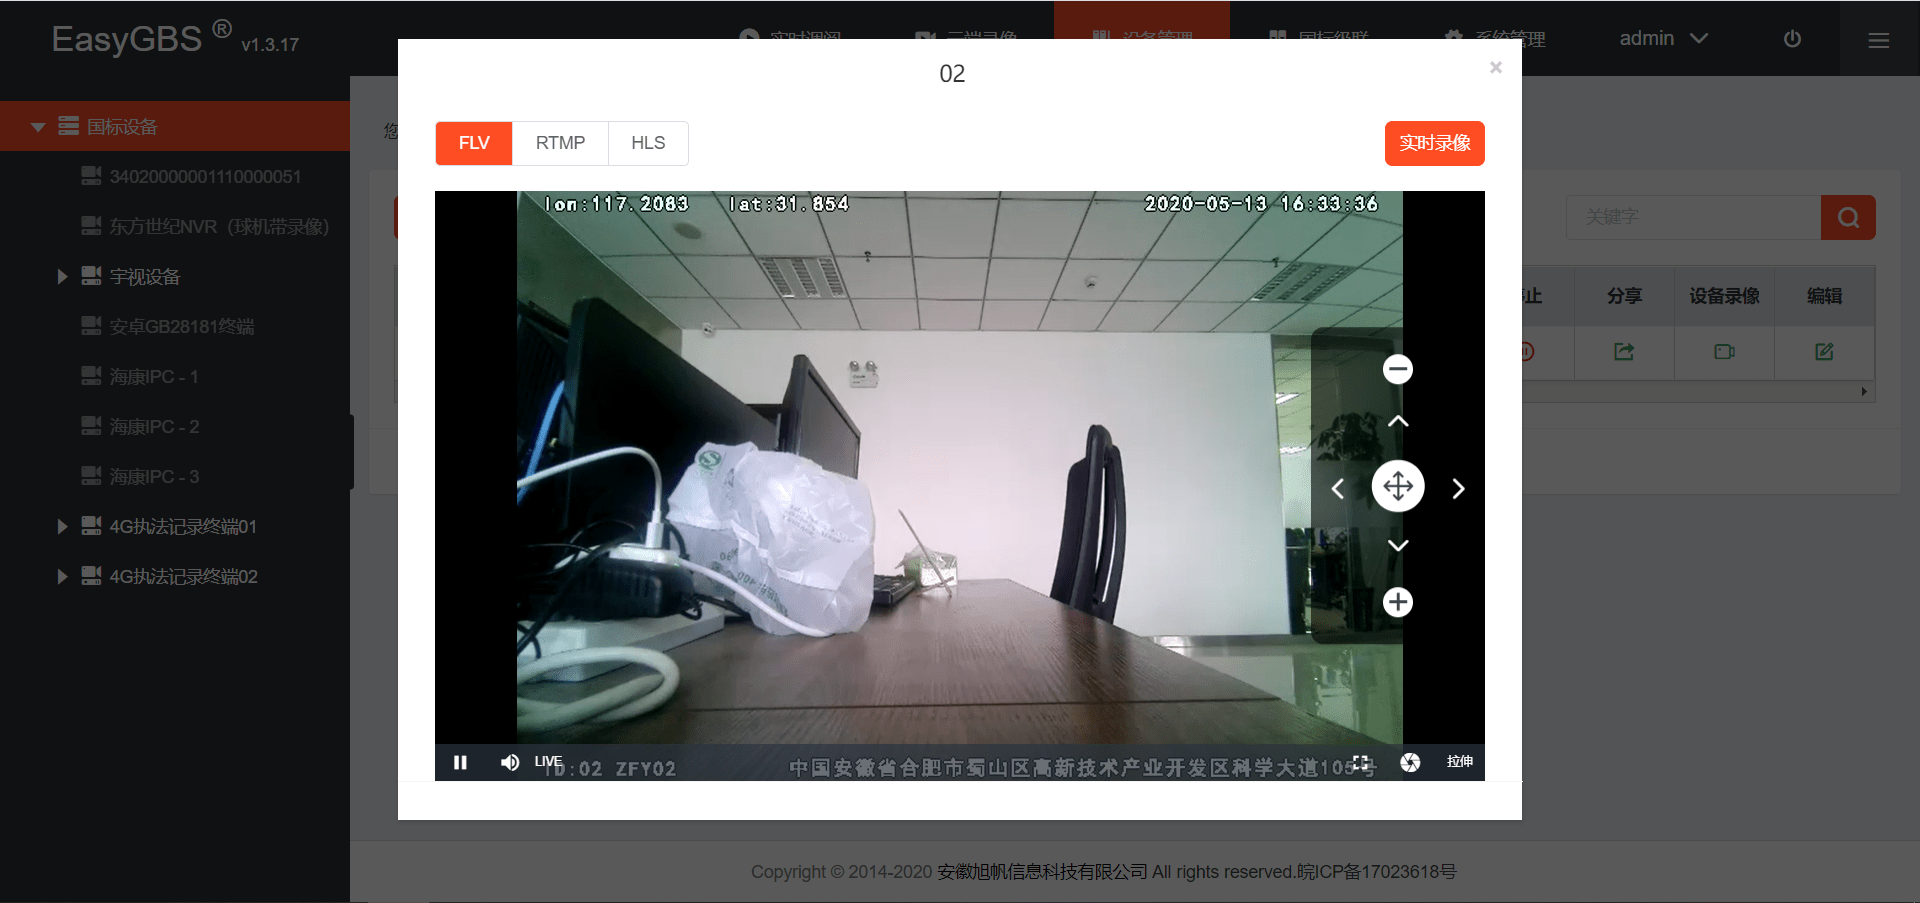Pan camera left with PTZ arrow
The image size is (1920, 903).
(x=1338, y=488)
